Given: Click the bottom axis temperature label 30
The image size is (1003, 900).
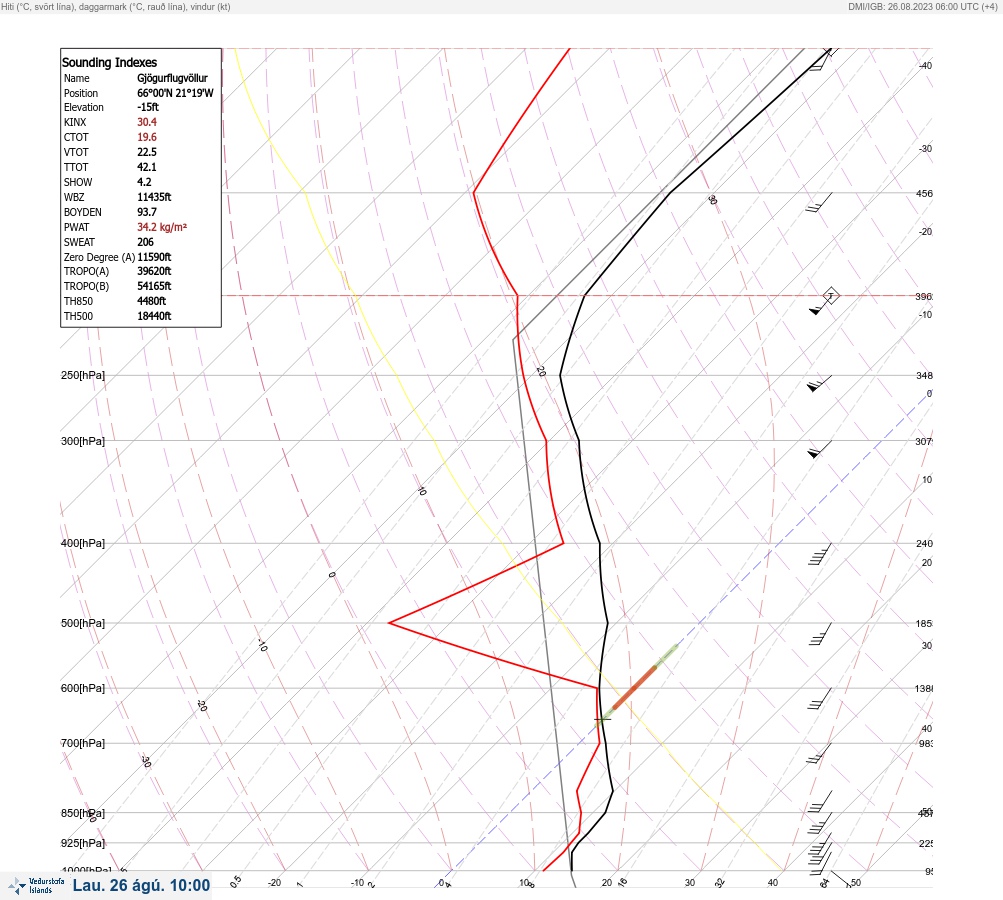Looking at the screenshot, I should pyautogui.click(x=690, y=883).
